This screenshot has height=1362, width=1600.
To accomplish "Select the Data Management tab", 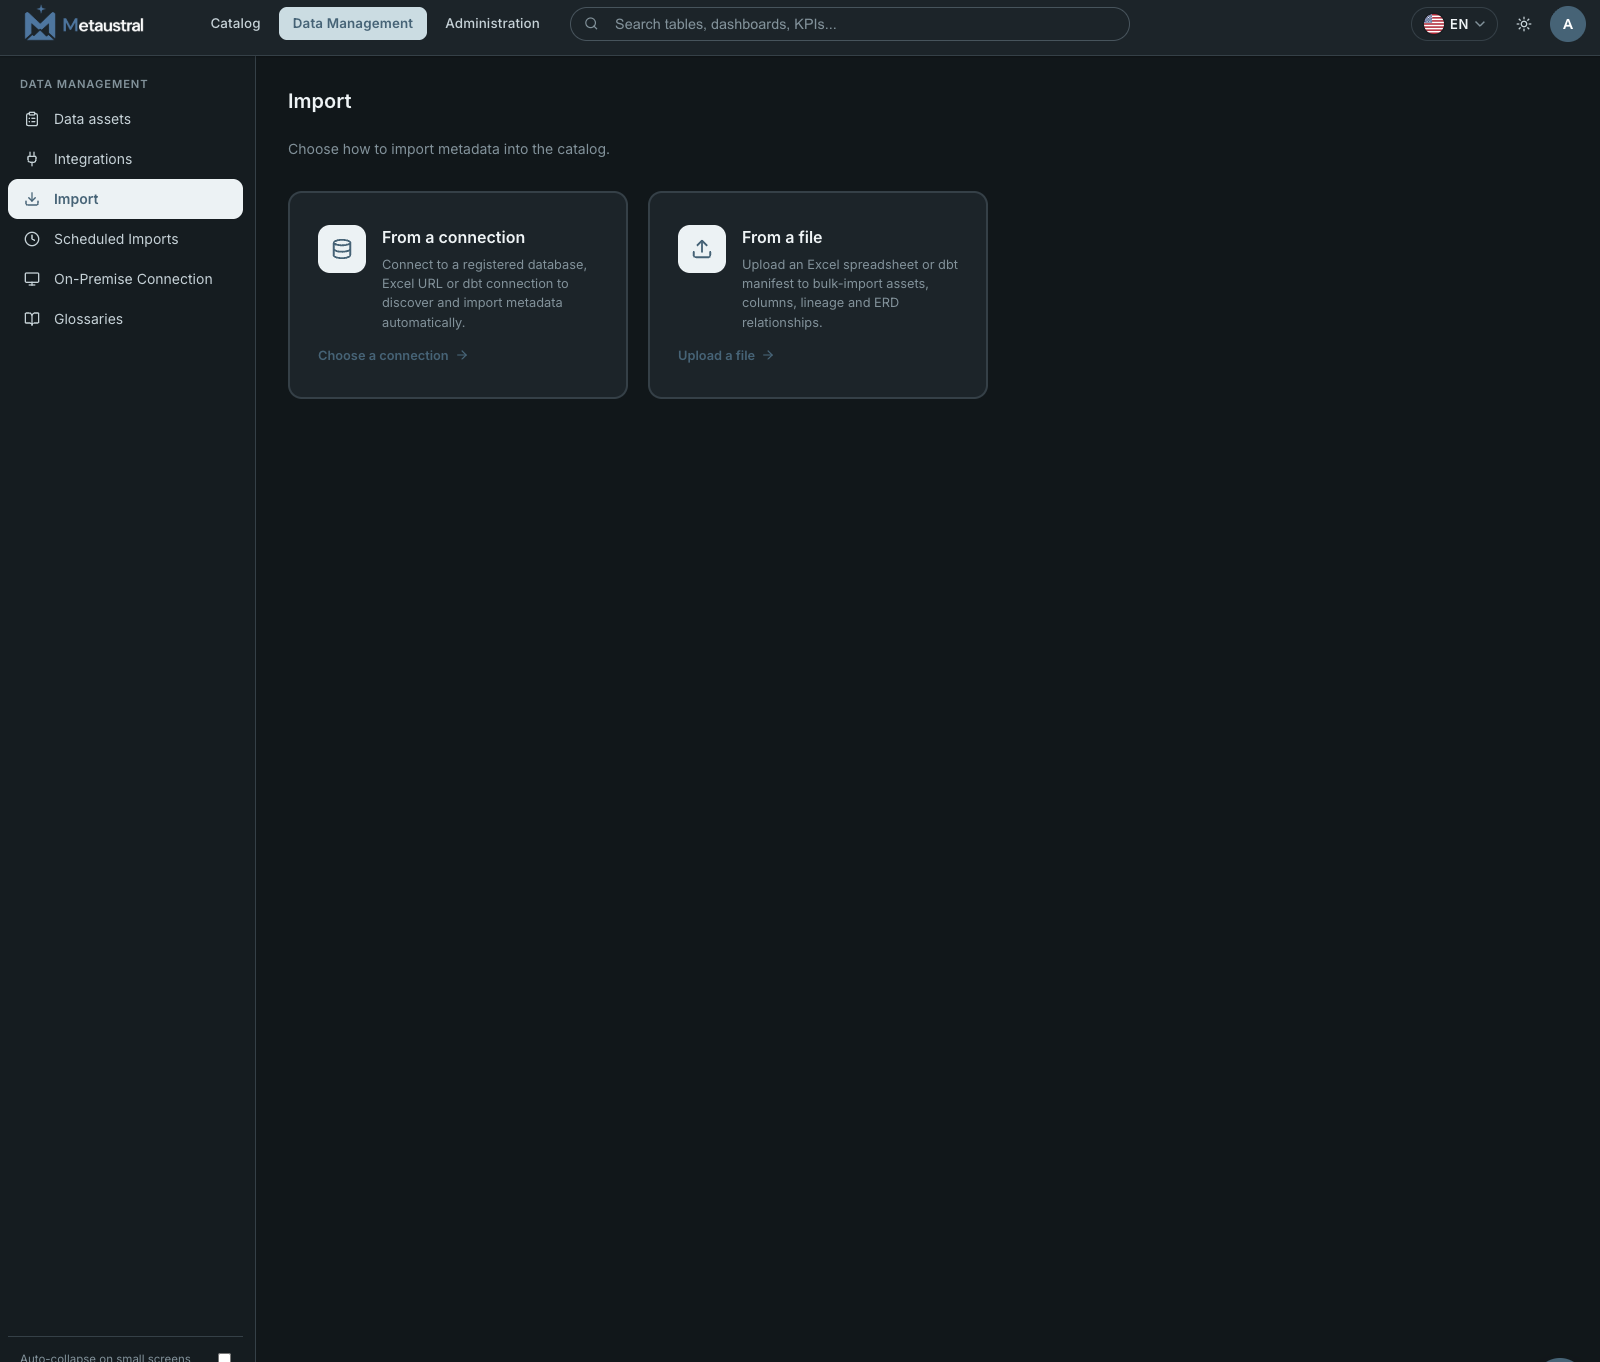I will [x=353, y=23].
